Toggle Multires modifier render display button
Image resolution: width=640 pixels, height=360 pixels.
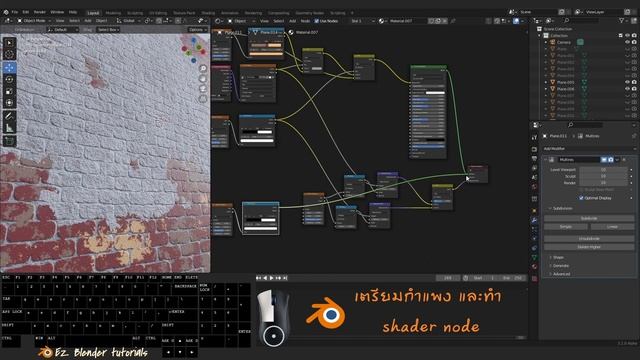[x=611, y=160]
